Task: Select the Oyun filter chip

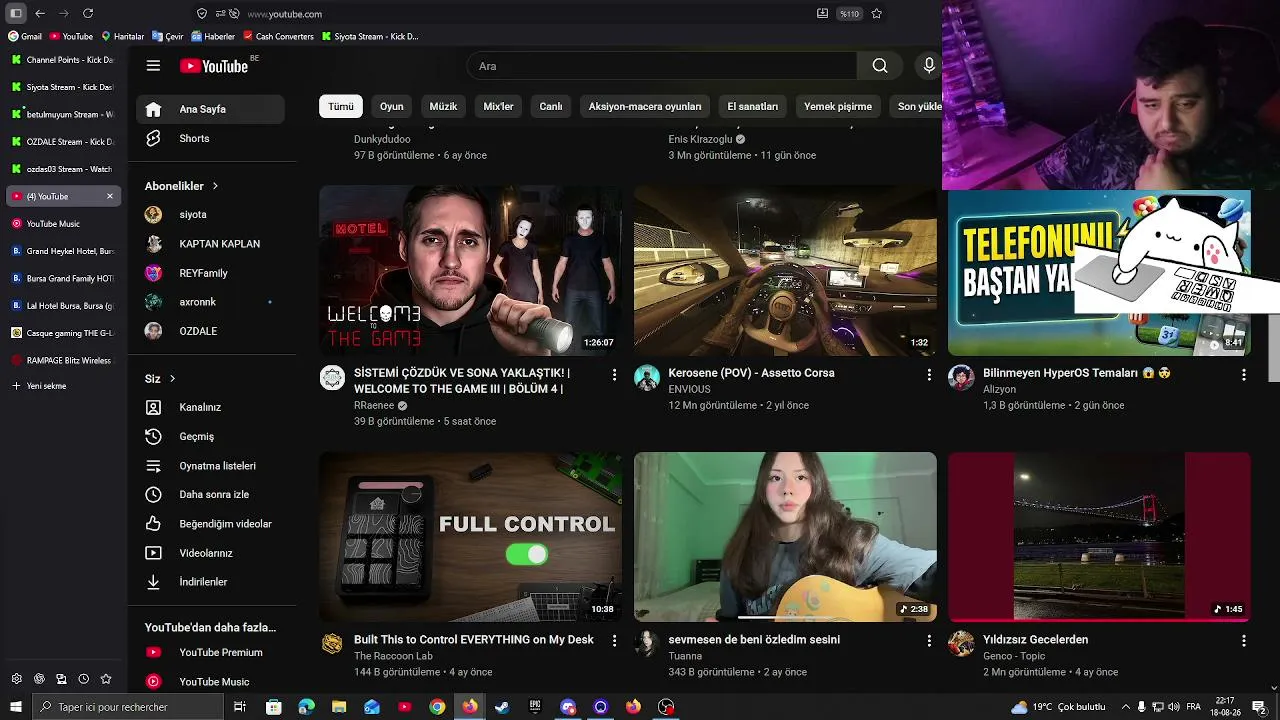Action: (x=392, y=106)
